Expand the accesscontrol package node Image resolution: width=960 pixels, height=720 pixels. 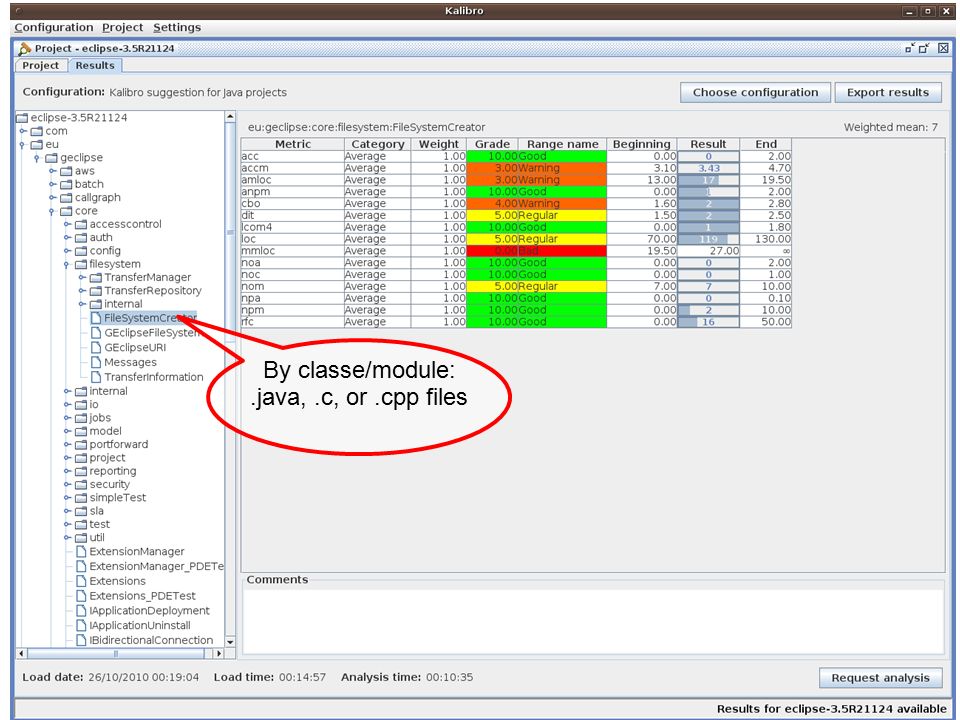coord(67,224)
